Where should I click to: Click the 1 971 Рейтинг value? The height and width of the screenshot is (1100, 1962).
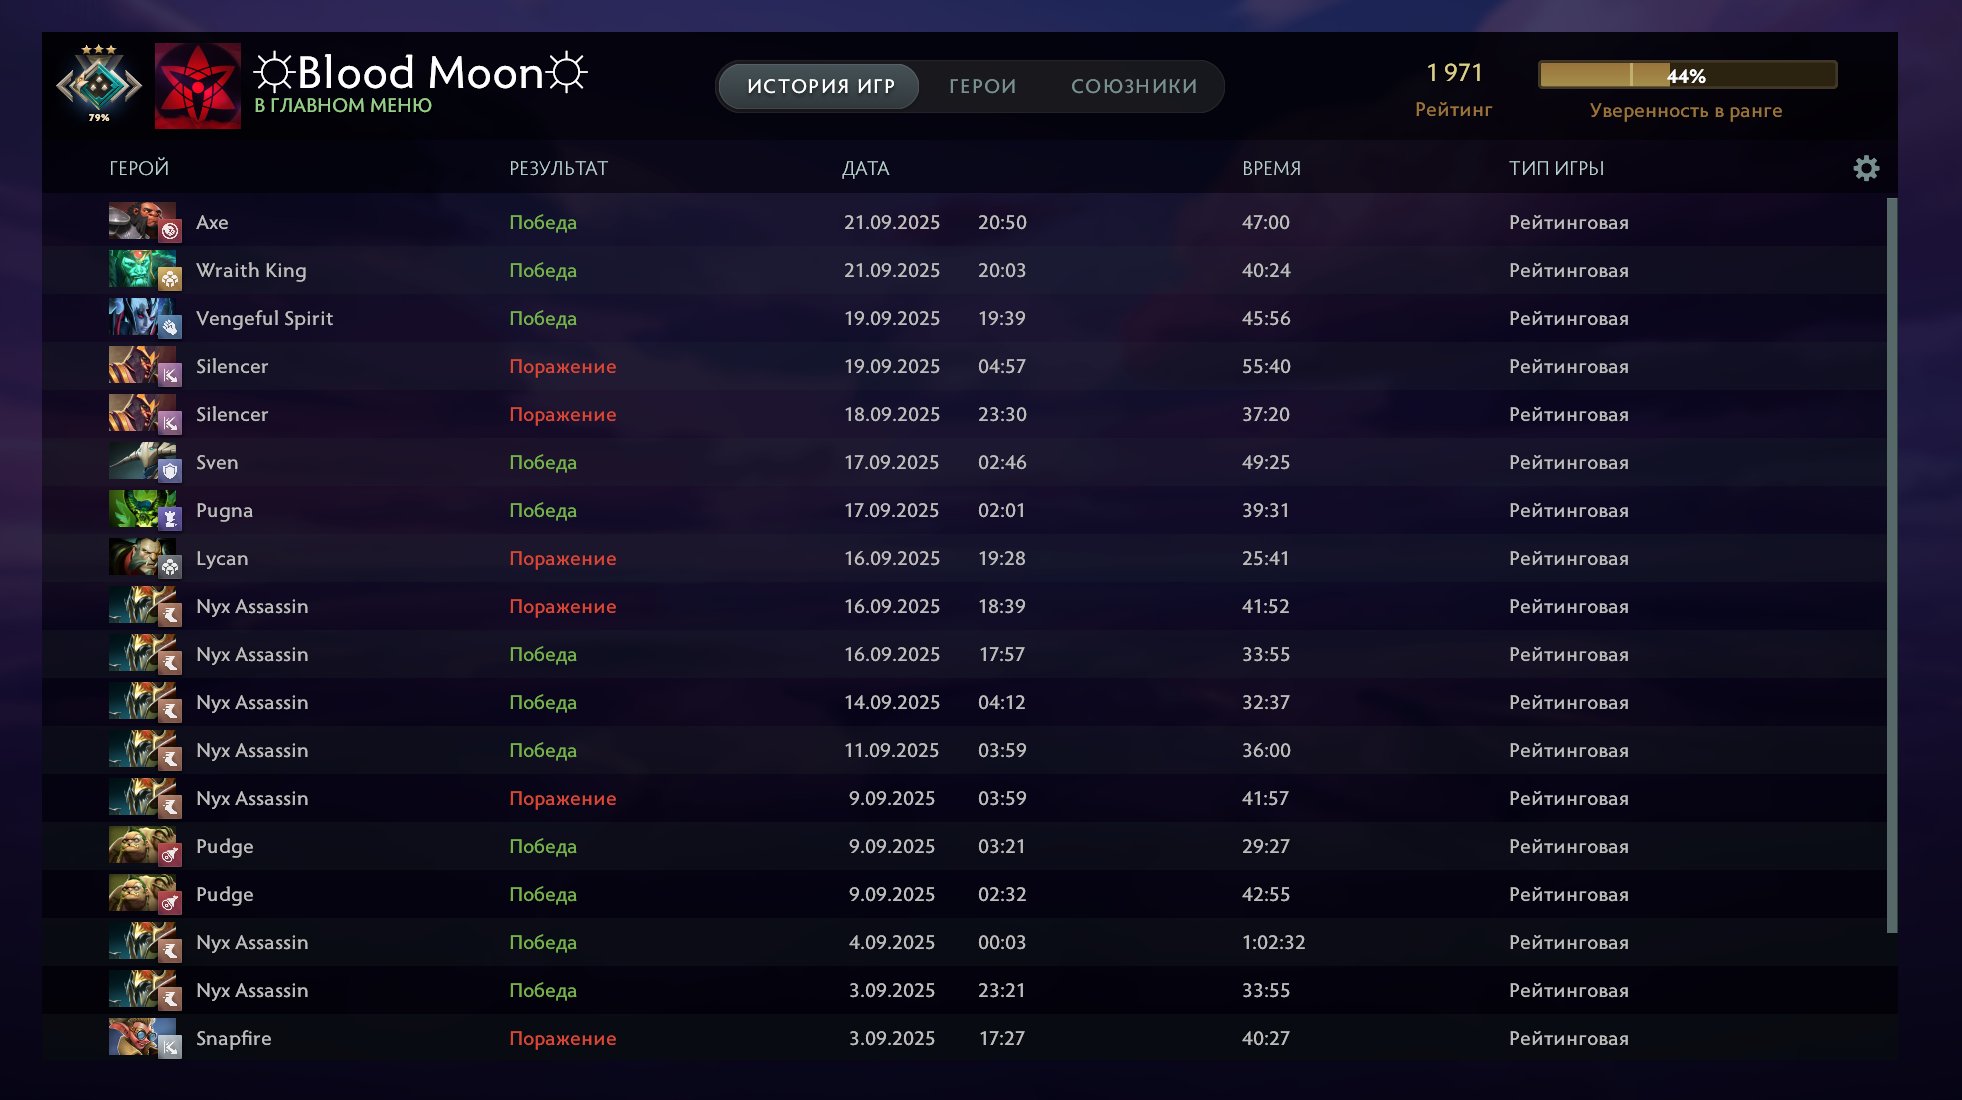coord(1453,73)
